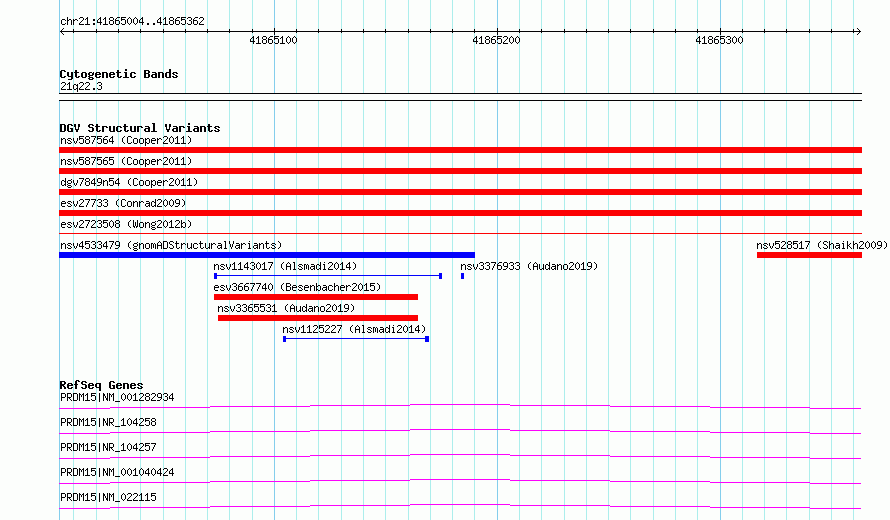Open the DGV Structural Variants track title
This screenshot has width=890, height=520.
point(140,128)
